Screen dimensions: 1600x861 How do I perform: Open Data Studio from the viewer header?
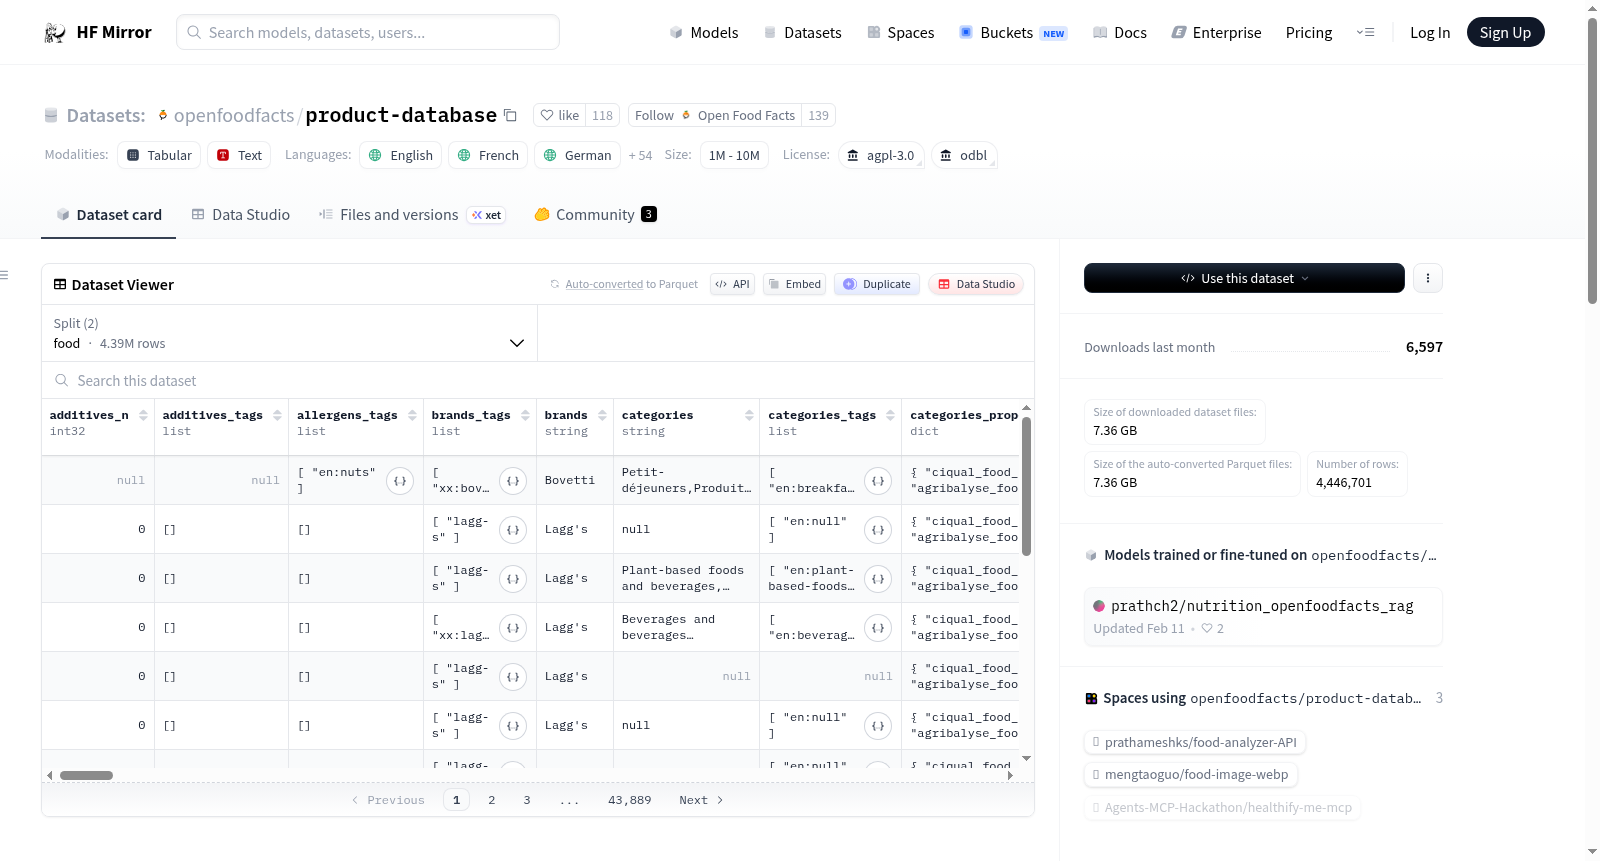pyautogui.click(x=976, y=284)
